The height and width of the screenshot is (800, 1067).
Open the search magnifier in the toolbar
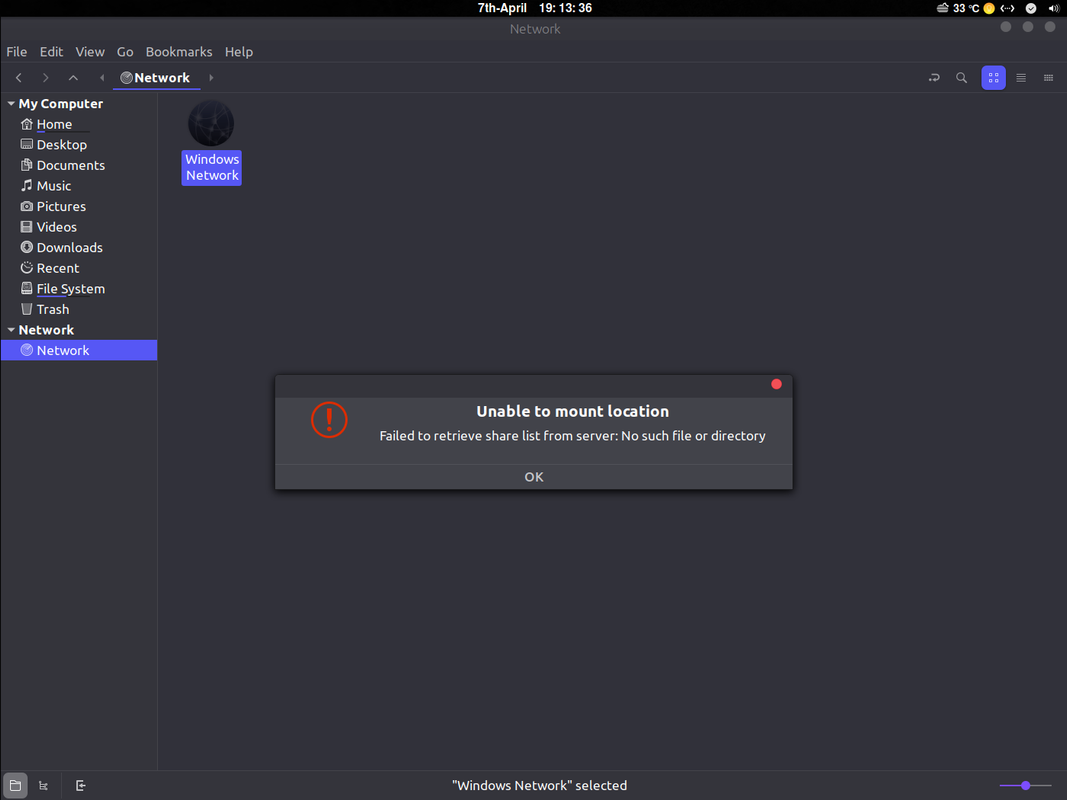click(x=961, y=78)
